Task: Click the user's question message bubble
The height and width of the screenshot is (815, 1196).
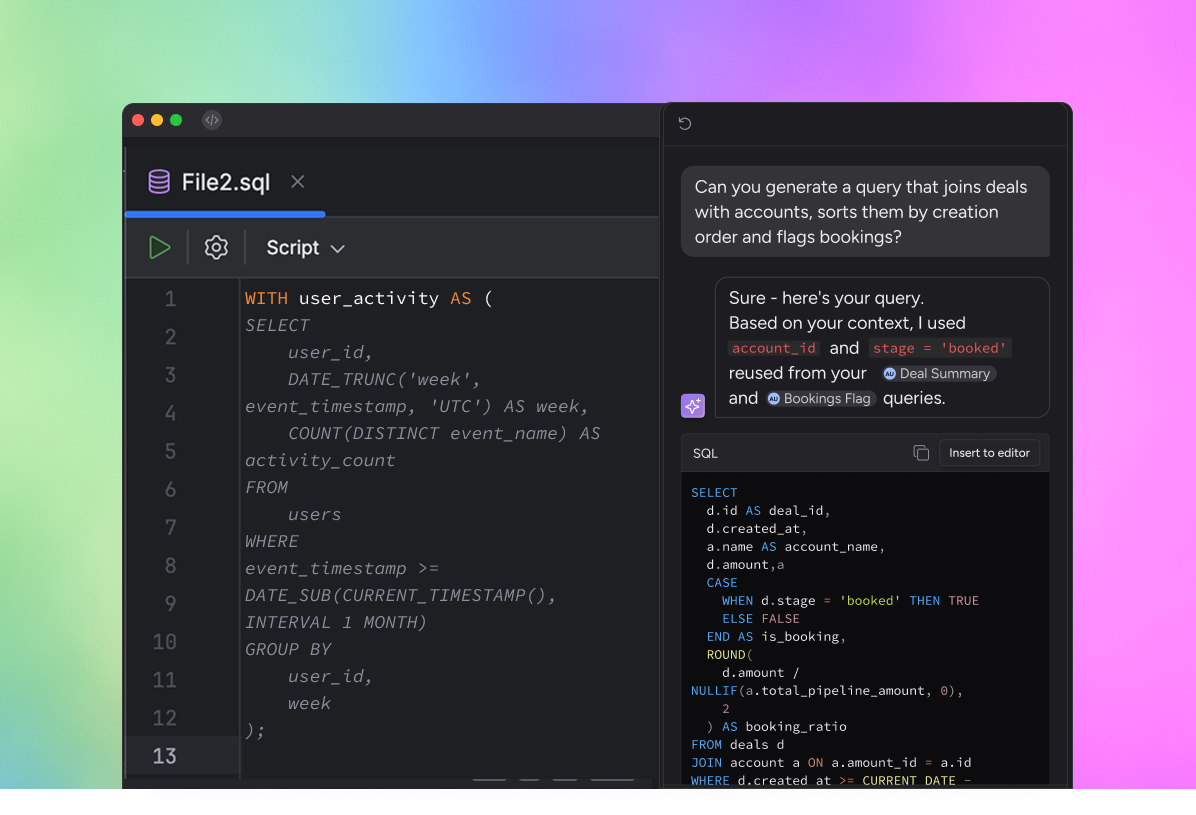Action: (865, 211)
